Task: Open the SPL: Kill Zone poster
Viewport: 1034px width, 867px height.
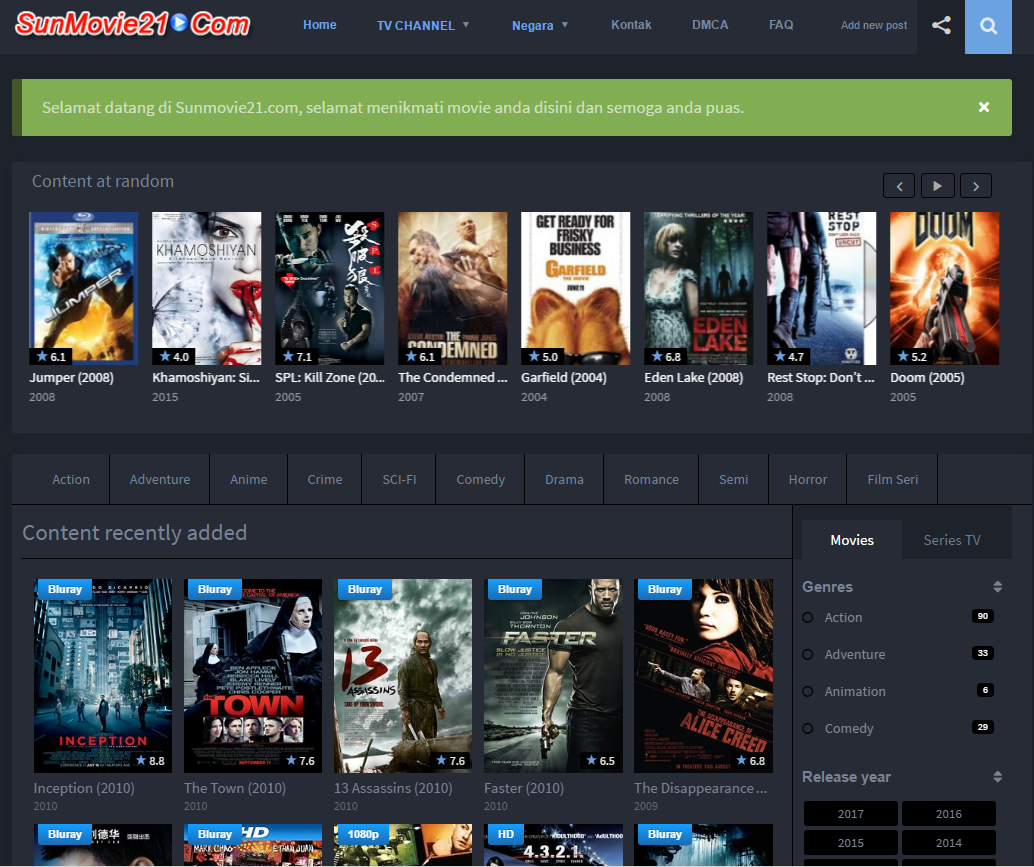Action: (330, 288)
